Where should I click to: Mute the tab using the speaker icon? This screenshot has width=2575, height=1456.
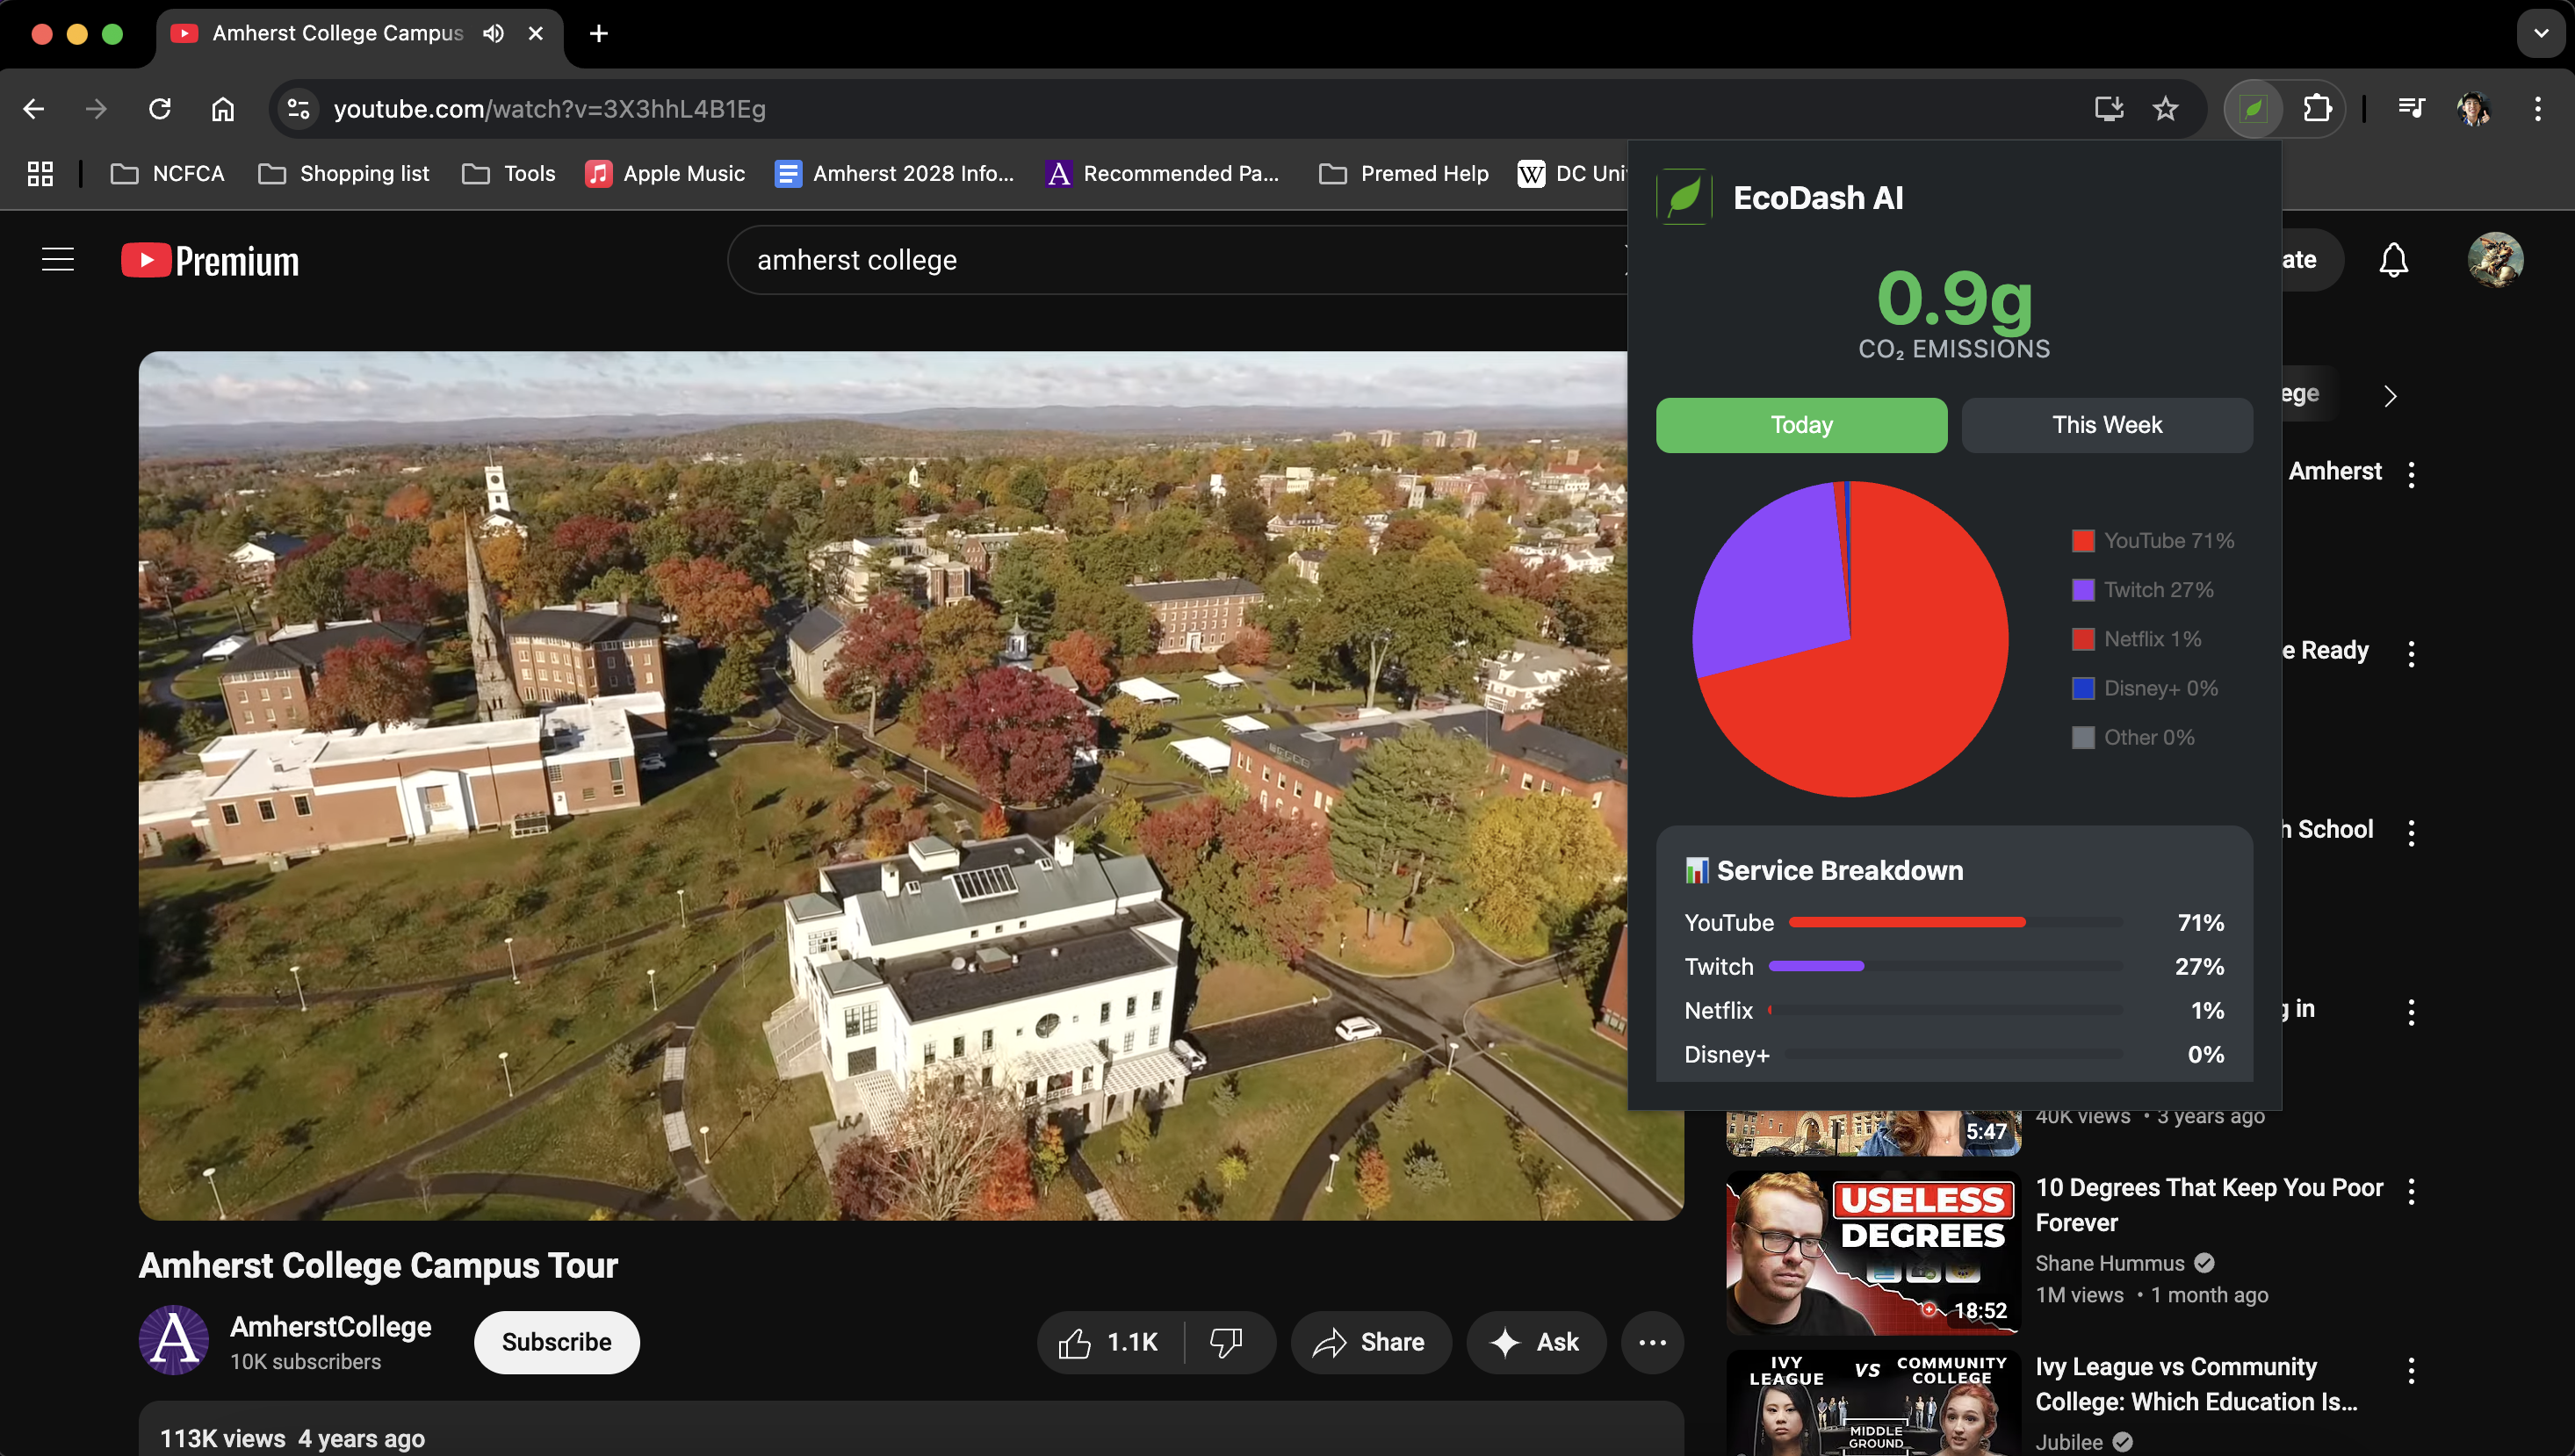click(493, 33)
